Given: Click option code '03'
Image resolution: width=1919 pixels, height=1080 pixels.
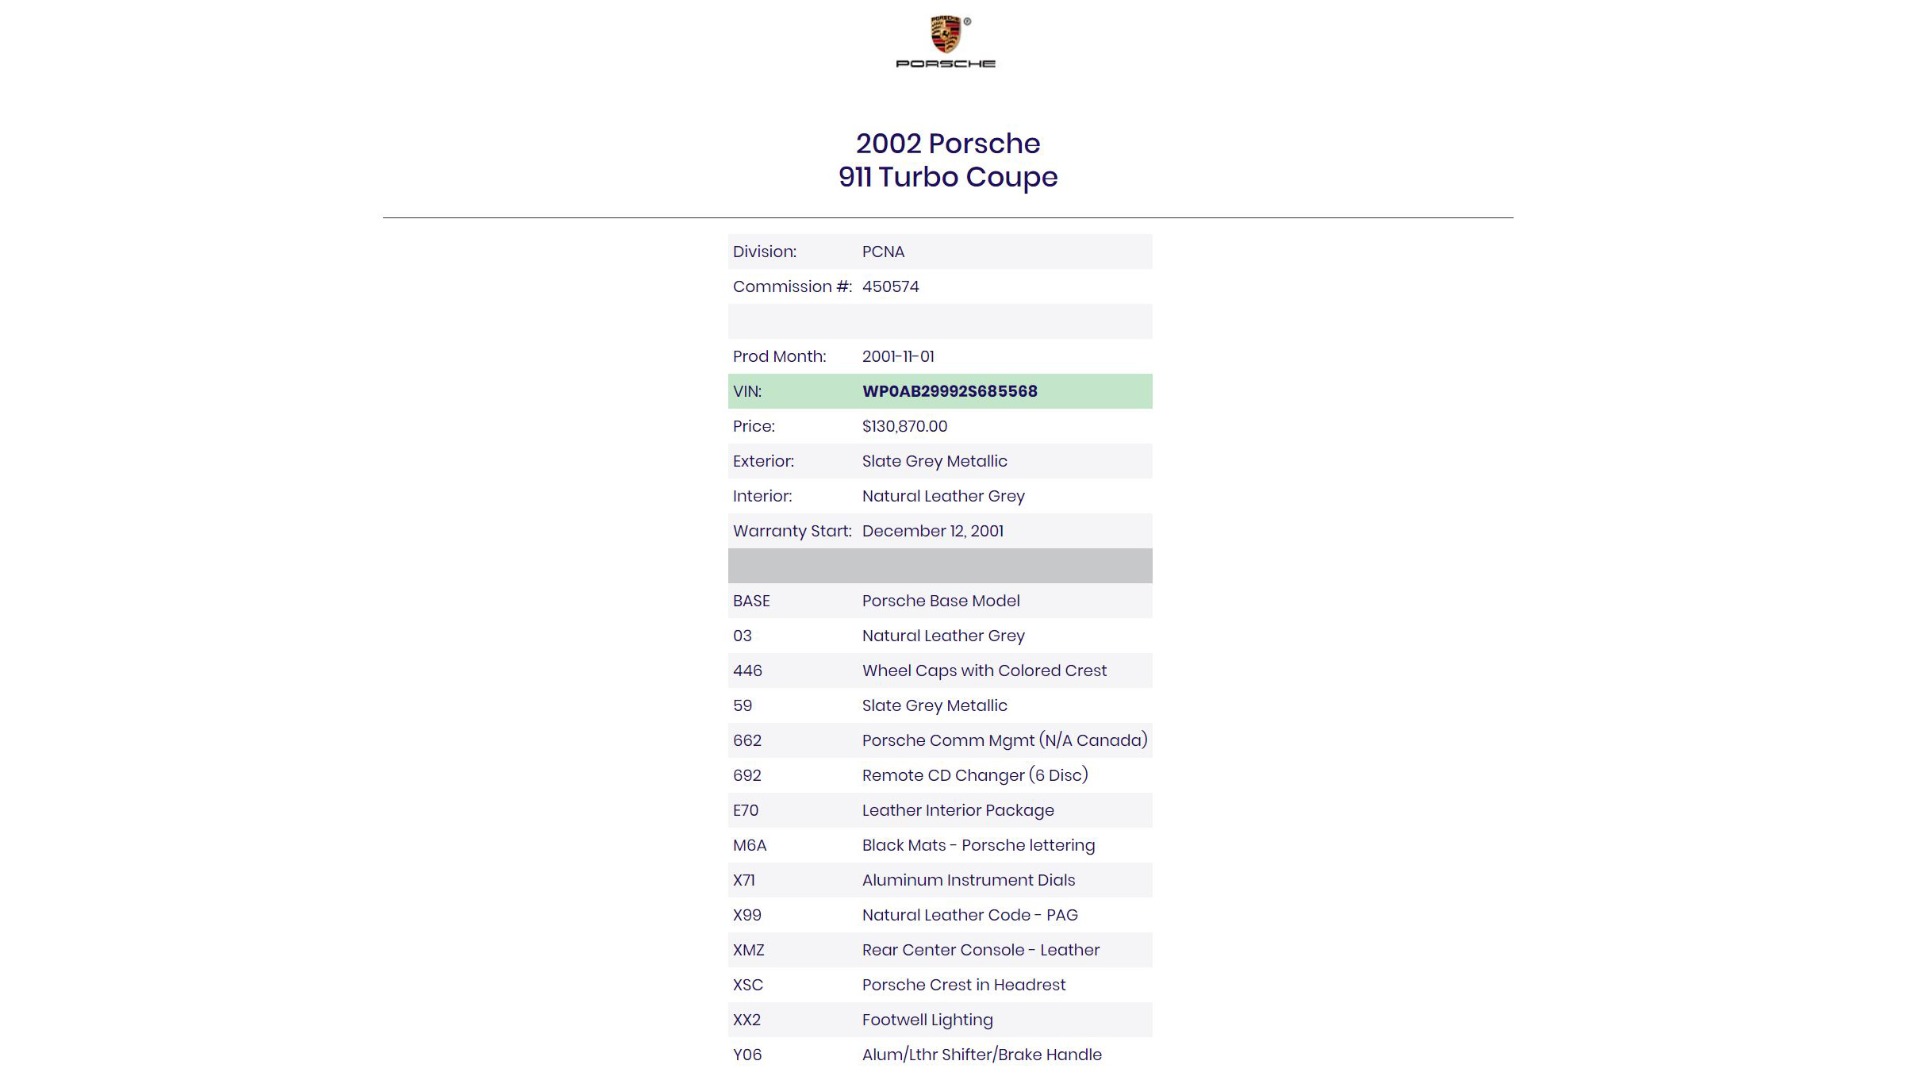Looking at the screenshot, I should click(742, 636).
